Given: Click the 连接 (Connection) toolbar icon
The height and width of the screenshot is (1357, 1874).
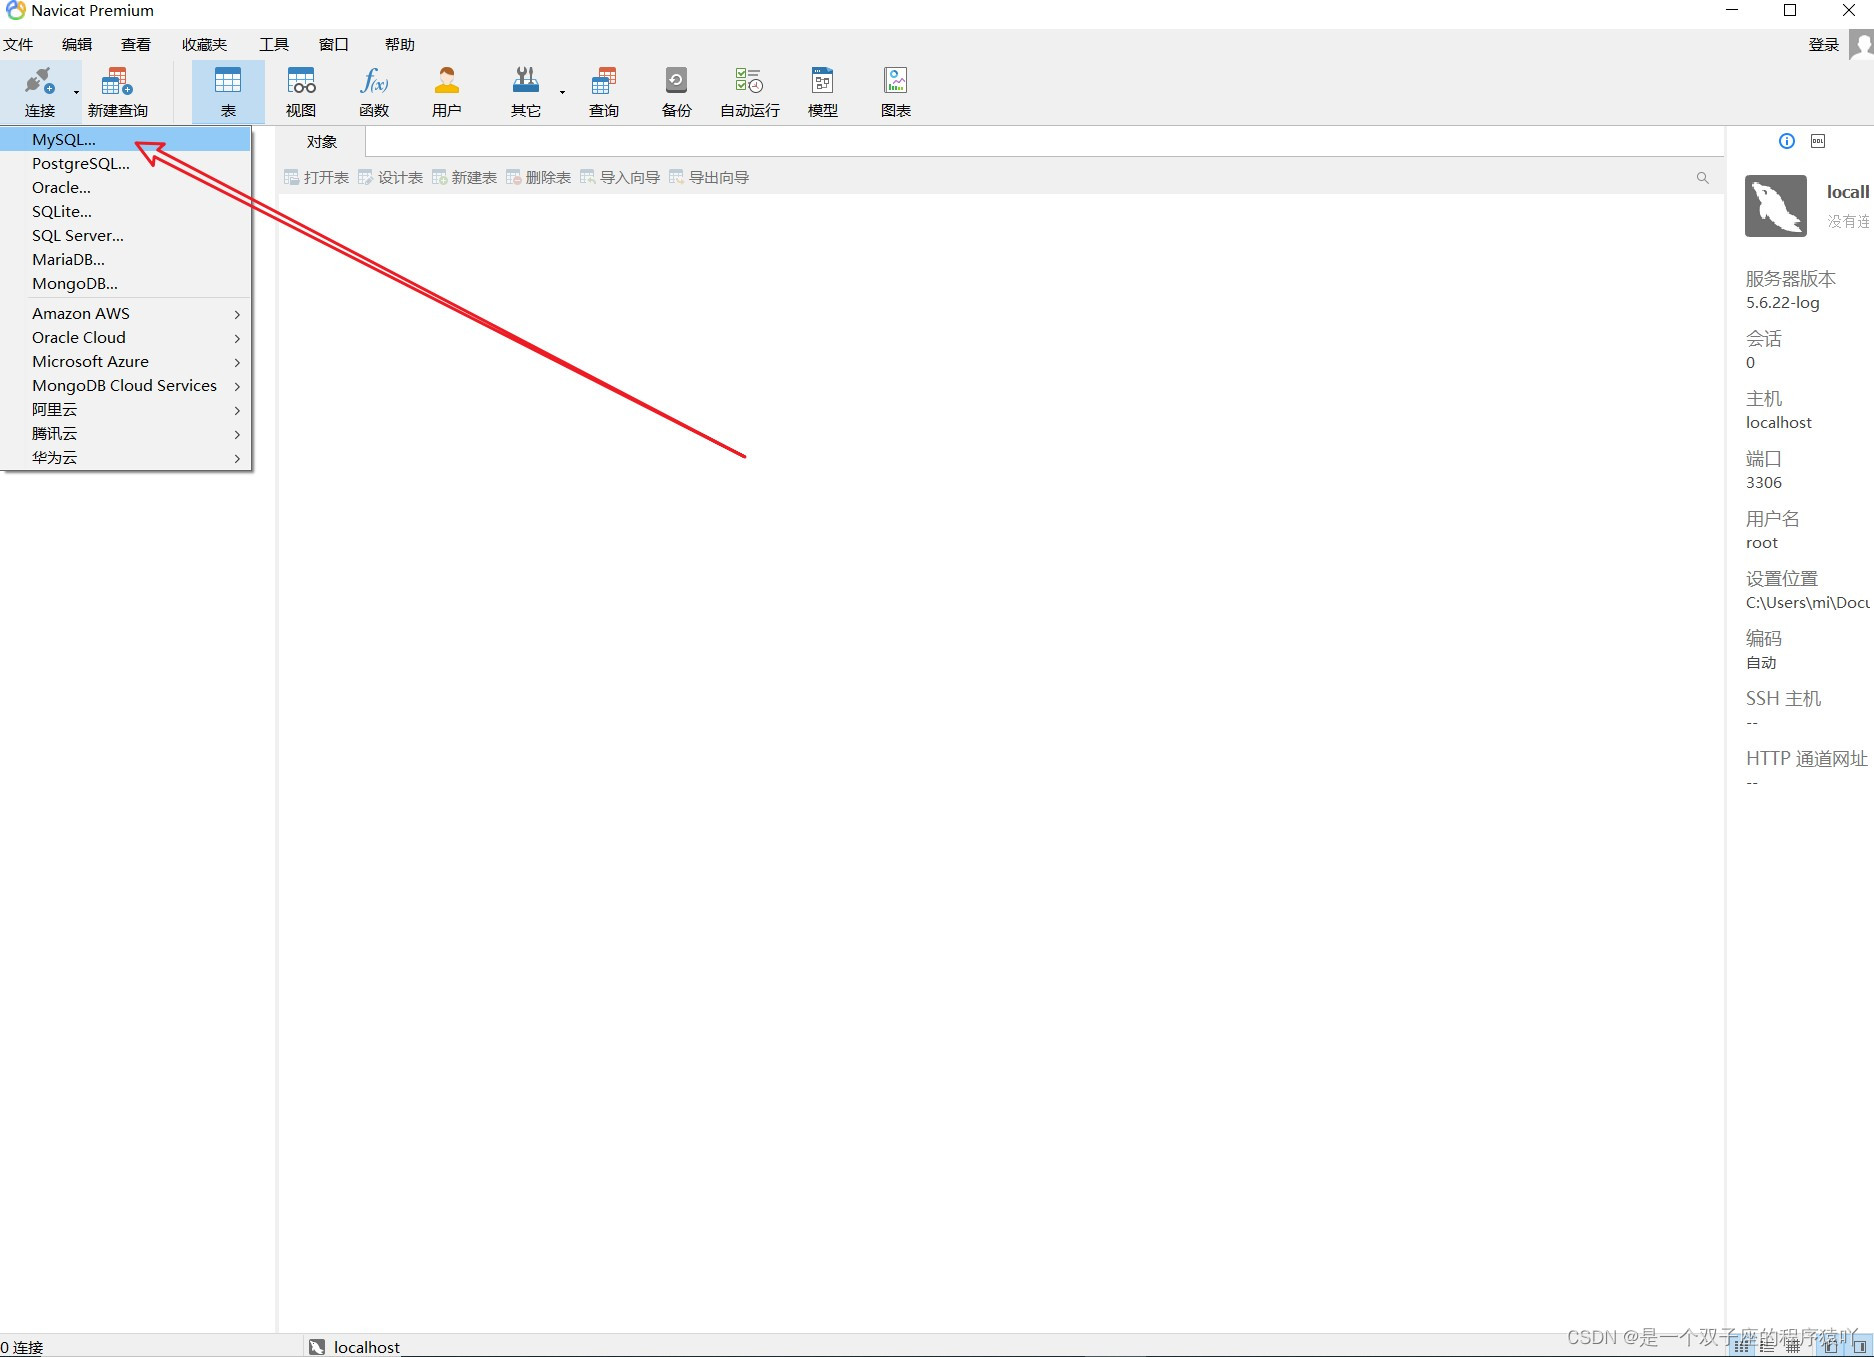Looking at the screenshot, I should (x=39, y=91).
